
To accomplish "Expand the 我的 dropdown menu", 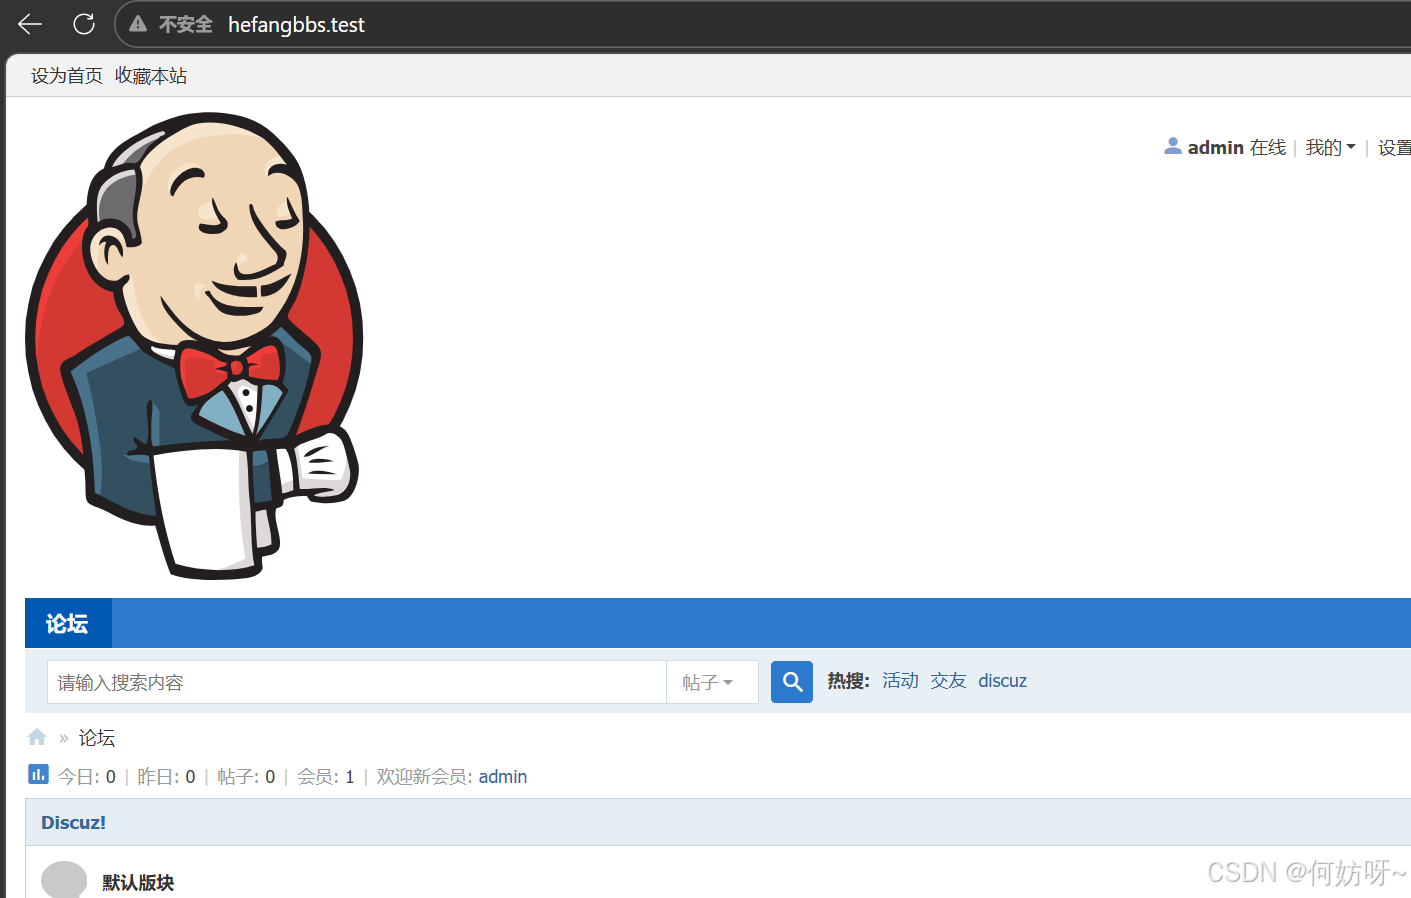I will (x=1330, y=147).
